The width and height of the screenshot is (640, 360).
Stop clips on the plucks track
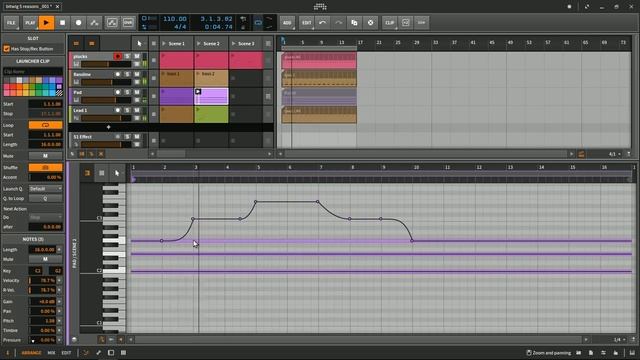154,60
